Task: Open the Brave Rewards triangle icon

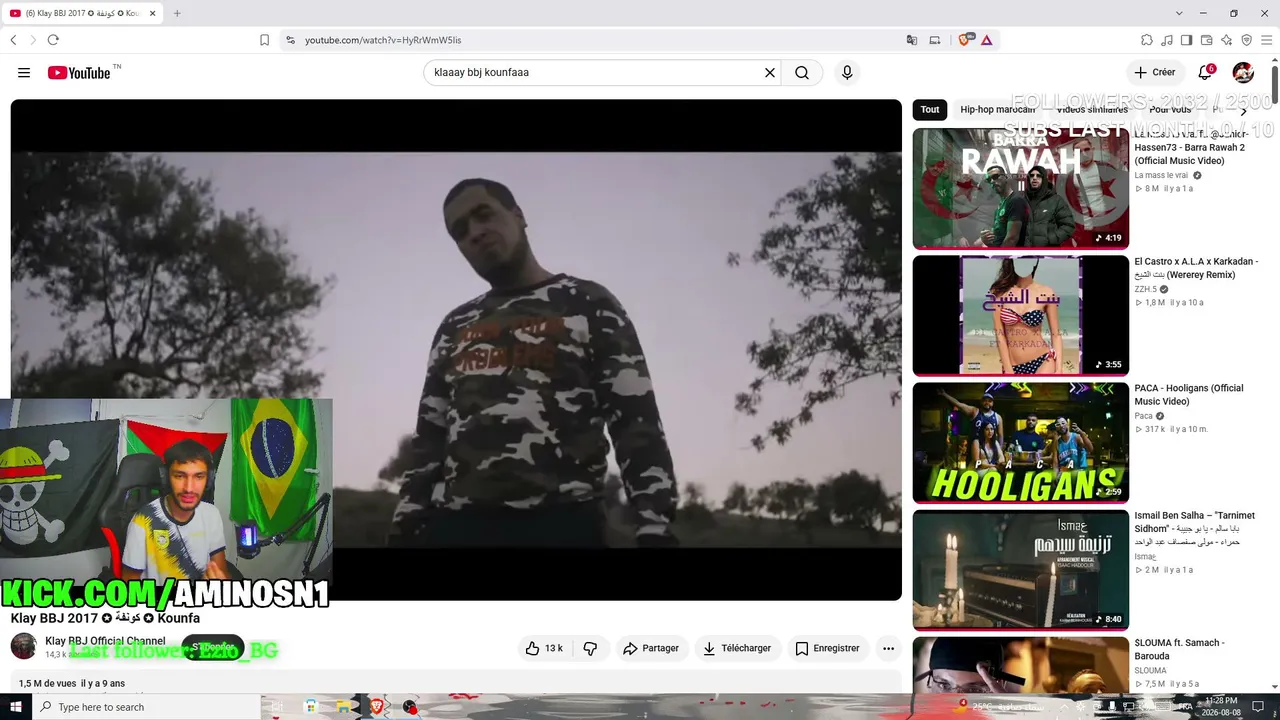Action: click(986, 40)
